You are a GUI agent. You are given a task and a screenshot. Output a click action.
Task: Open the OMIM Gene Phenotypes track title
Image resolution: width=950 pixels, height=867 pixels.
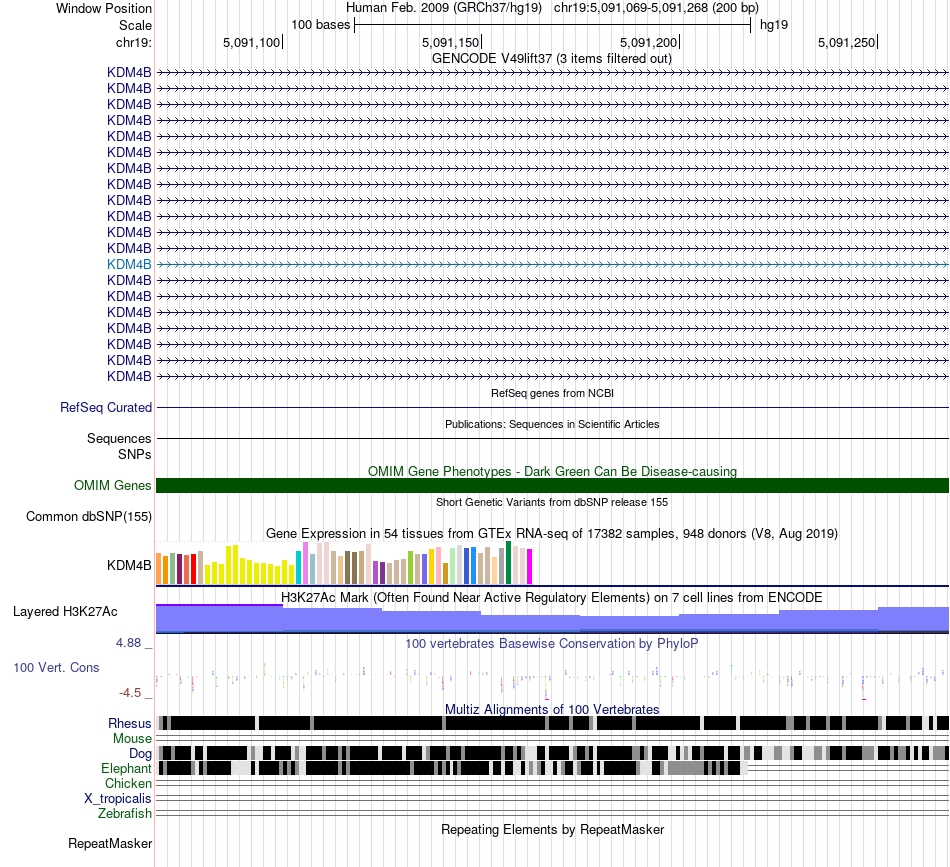[552, 471]
